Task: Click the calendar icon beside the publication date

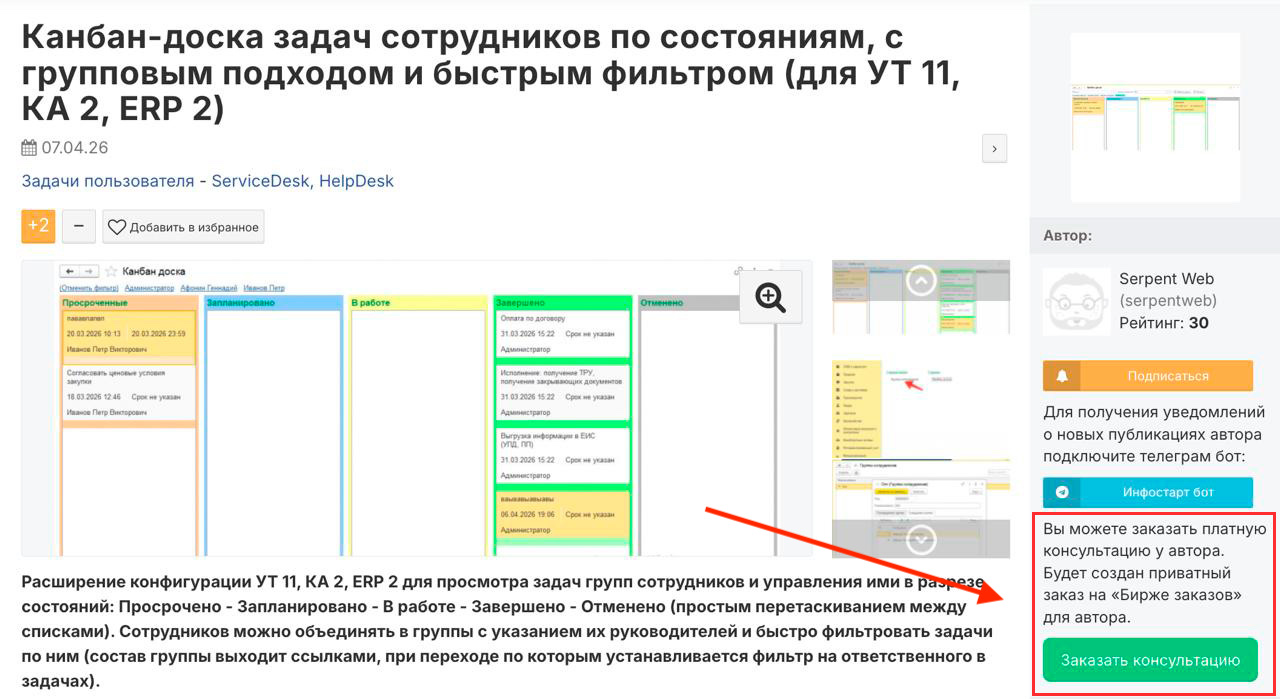Action: point(28,147)
